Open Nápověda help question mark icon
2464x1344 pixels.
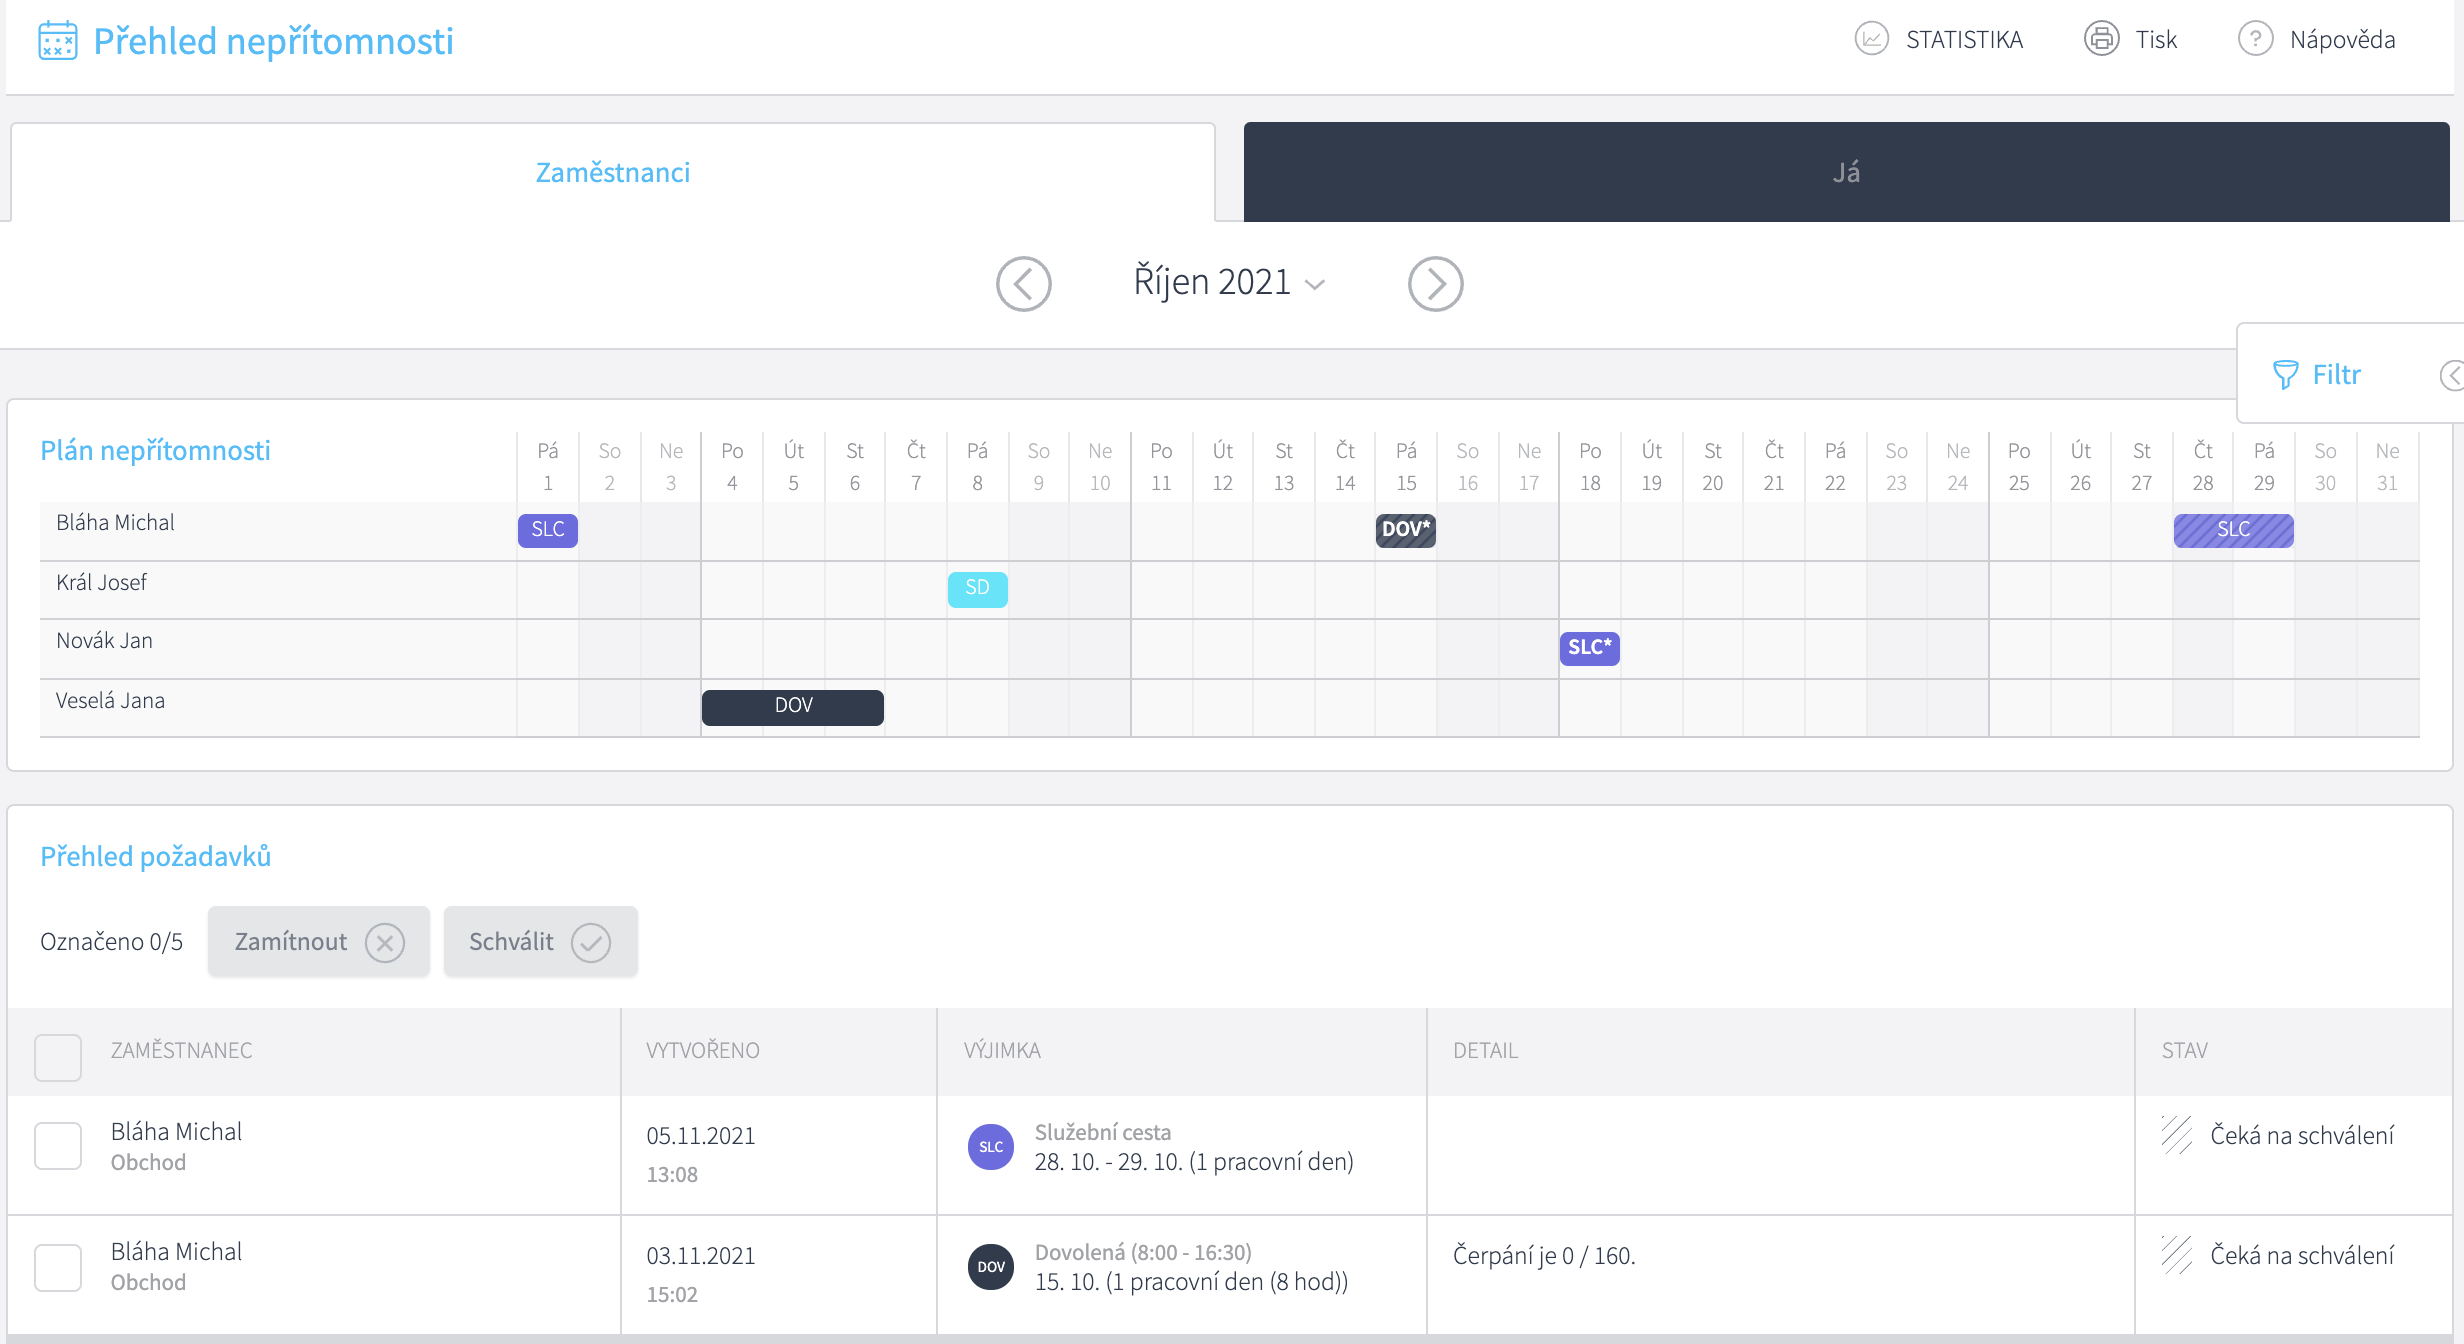tap(2255, 39)
